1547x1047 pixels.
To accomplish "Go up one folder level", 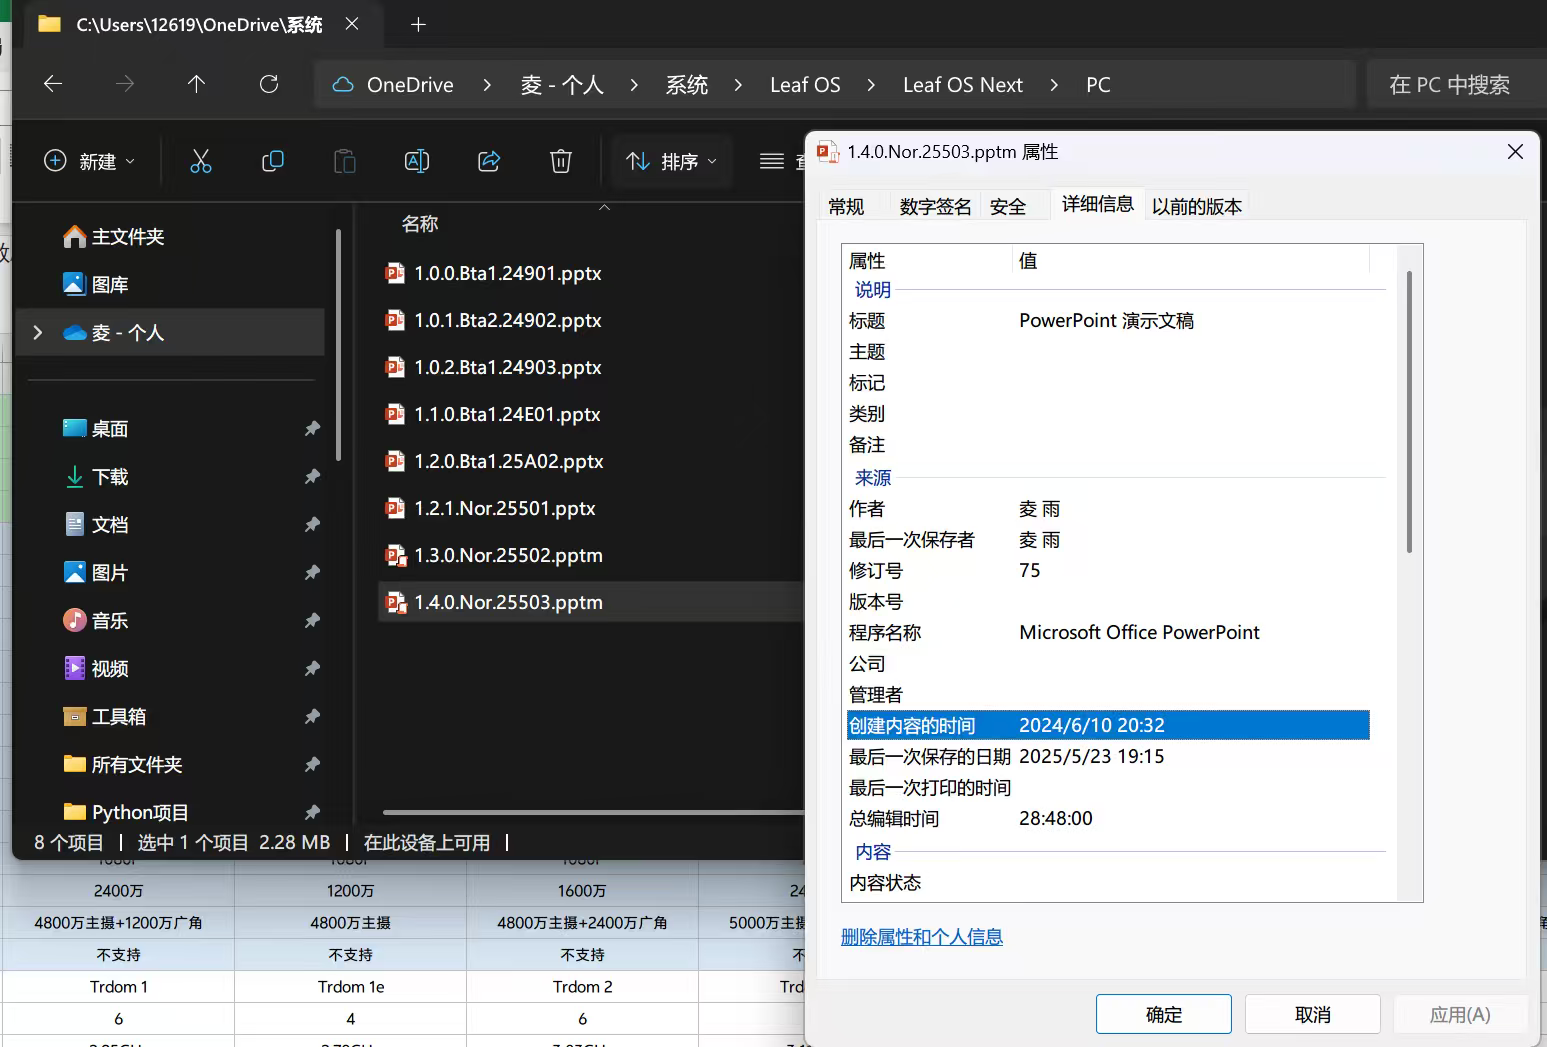I will click(197, 85).
